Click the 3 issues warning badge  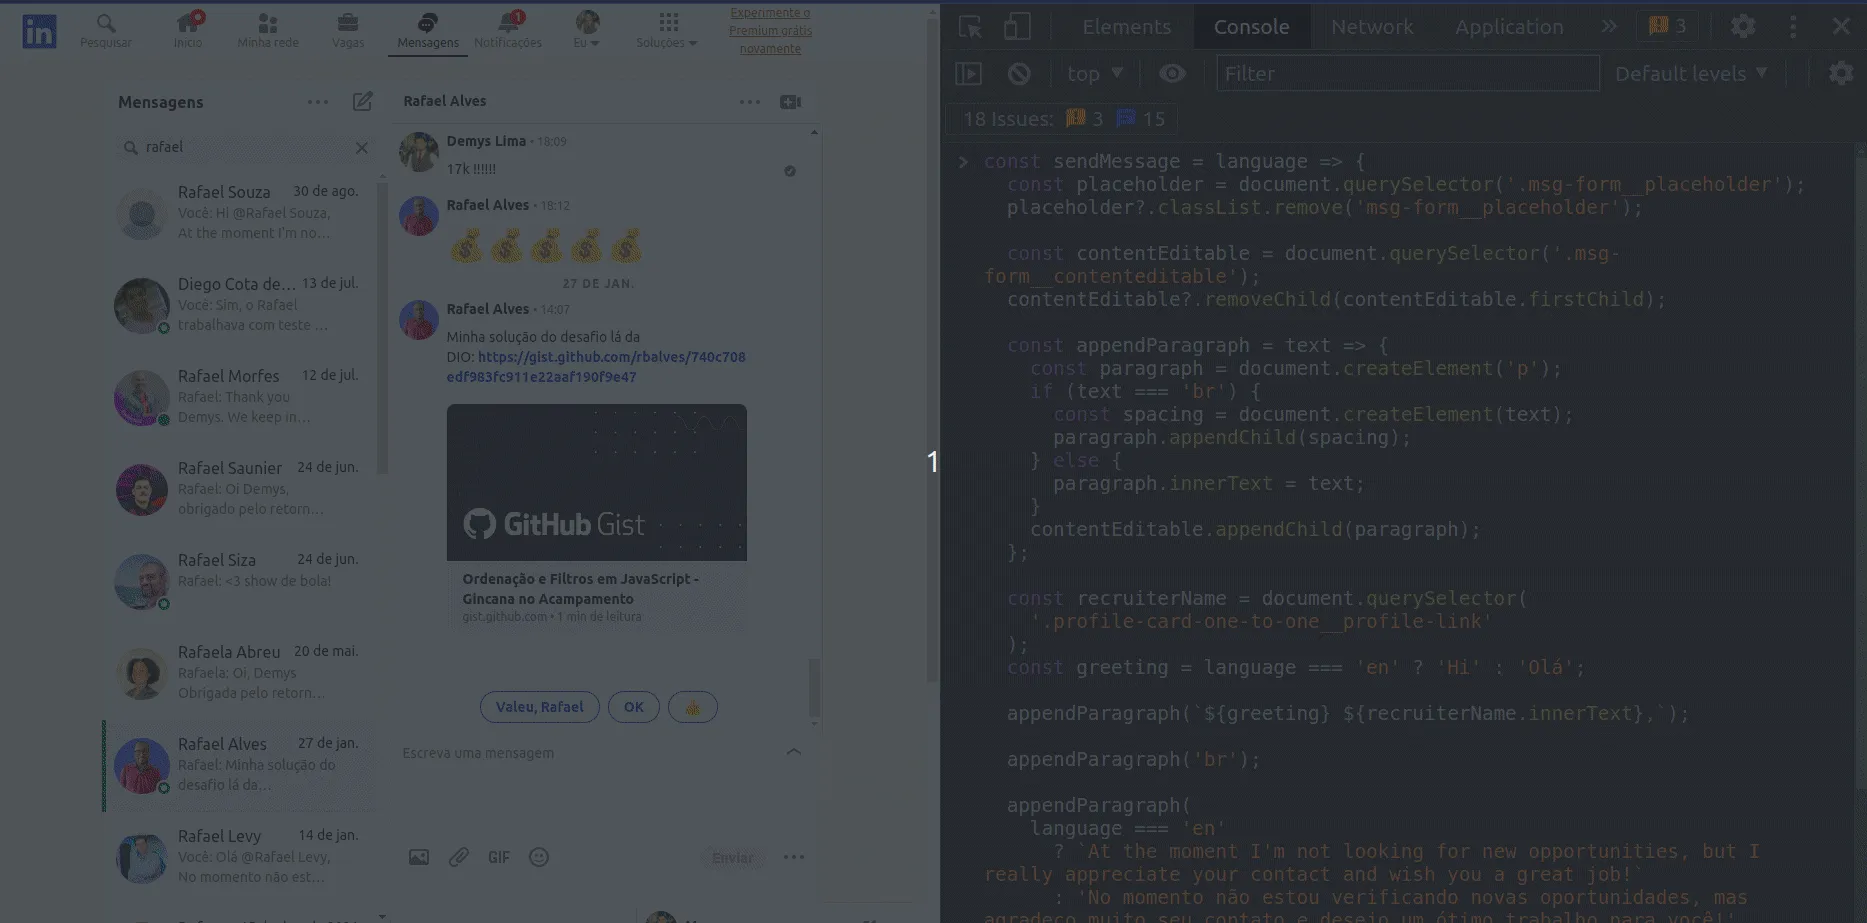(x=1667, y=27)
